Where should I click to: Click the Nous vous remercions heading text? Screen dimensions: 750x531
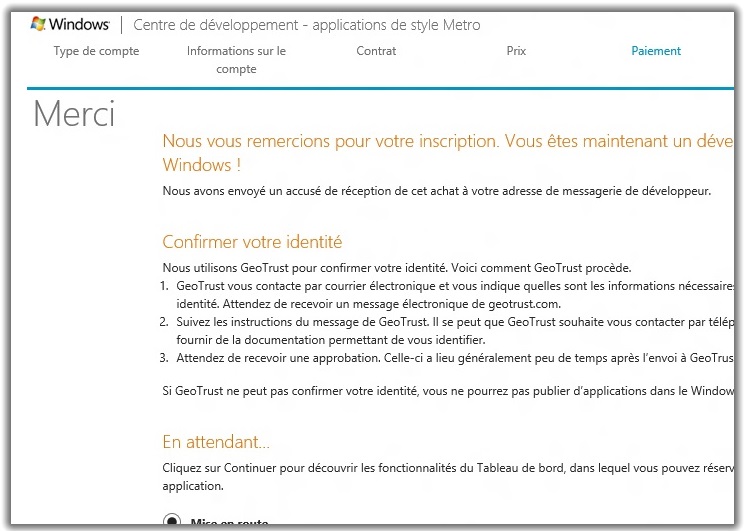tap(448, 153)
